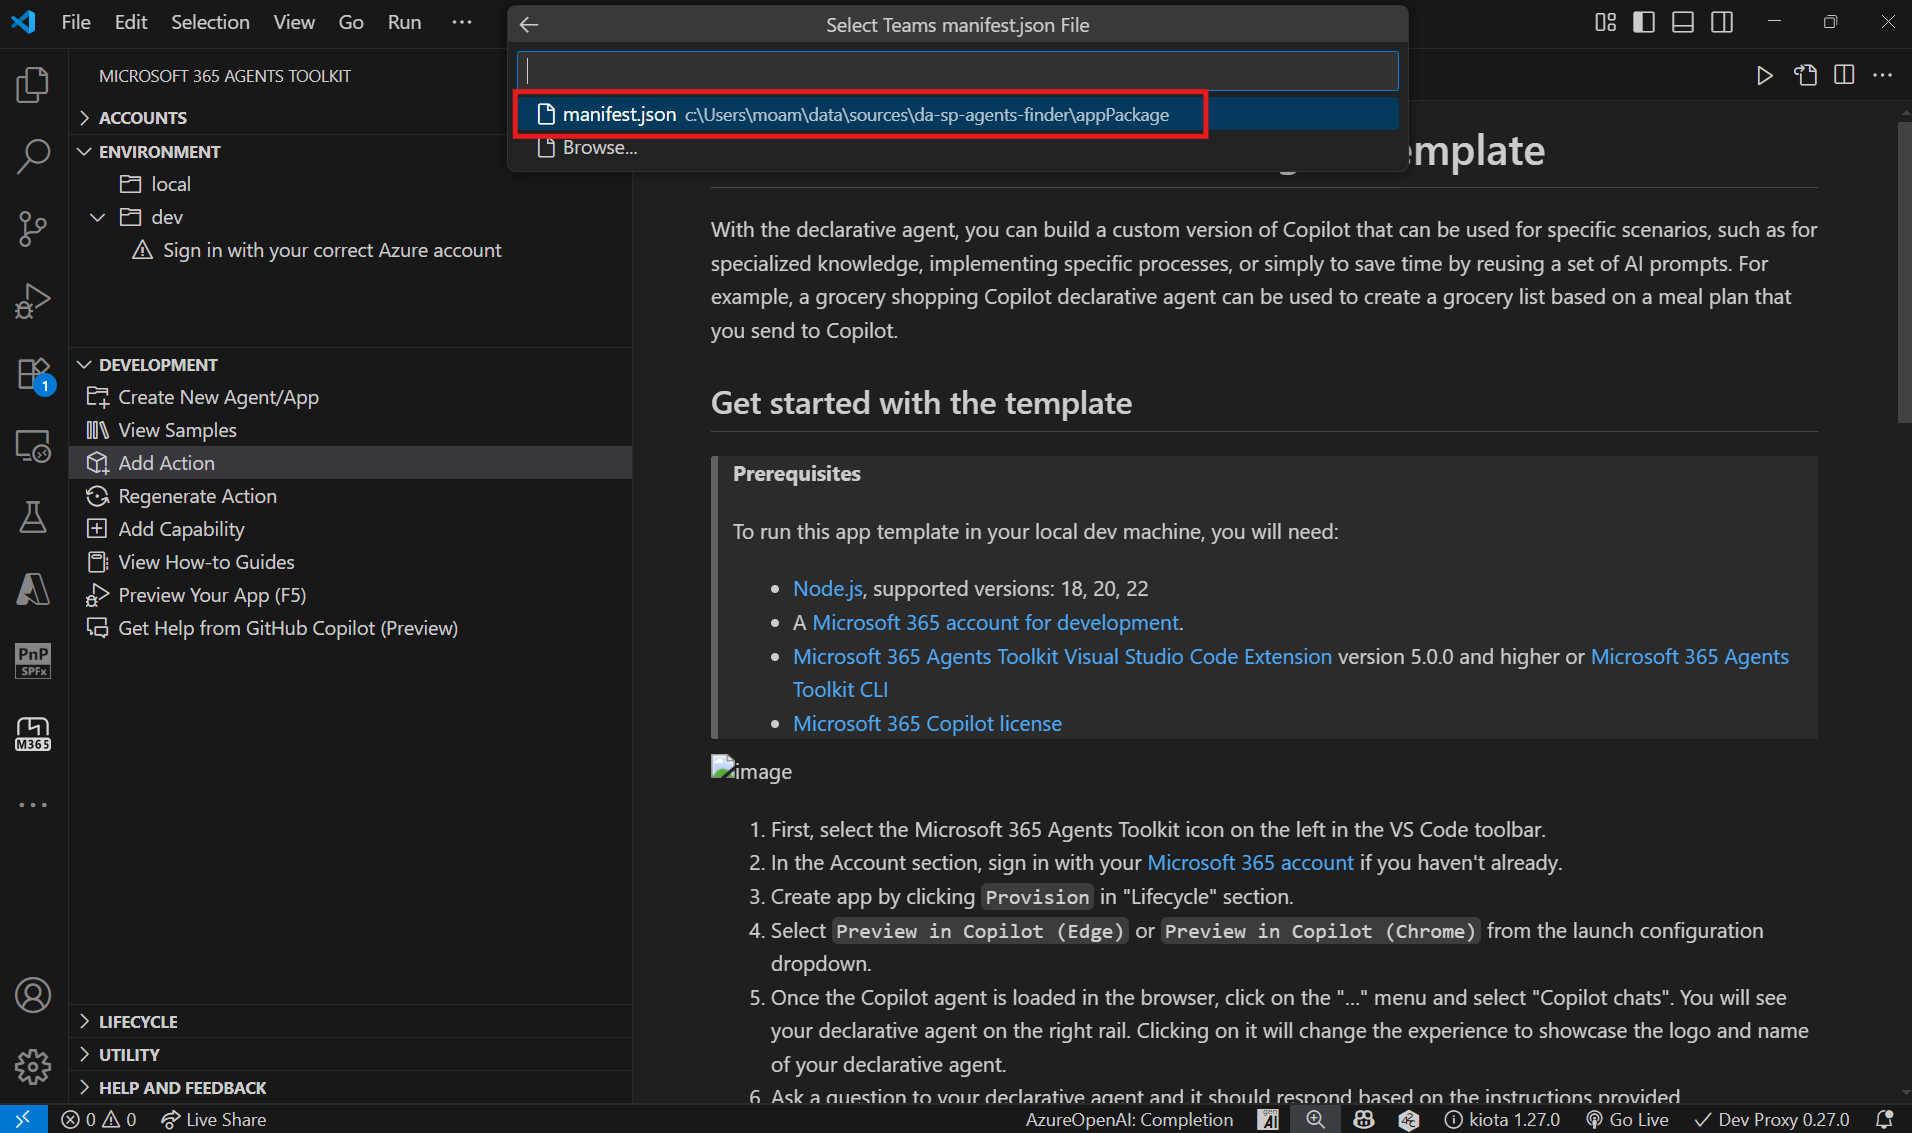Click Add Capability
The width and height of the screenshot is (1912, 1133).
tap(350, 530)
